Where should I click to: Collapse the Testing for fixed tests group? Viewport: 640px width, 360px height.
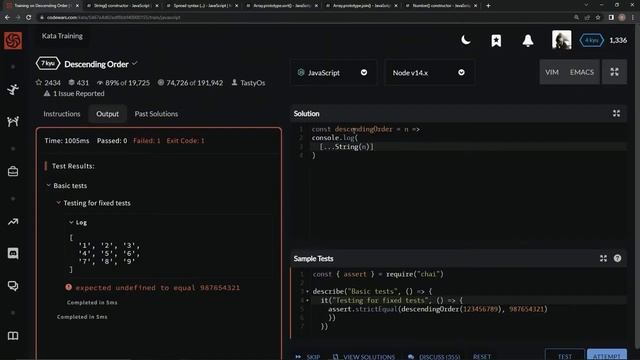click(x=58, y=203)
